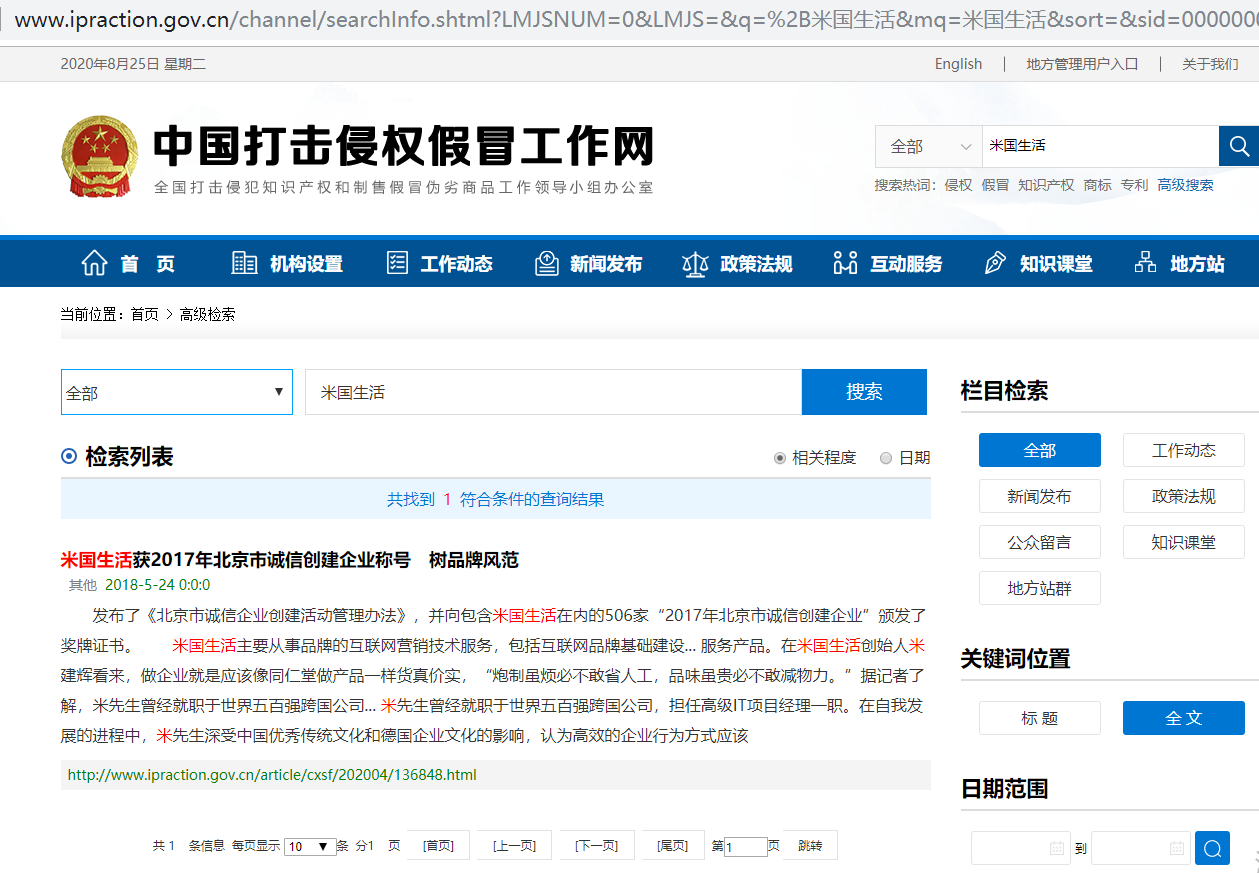The height and width of the screenshot is (873, 1259).
Task: Set keyword position to 标题
Action: coord(1040,718)
